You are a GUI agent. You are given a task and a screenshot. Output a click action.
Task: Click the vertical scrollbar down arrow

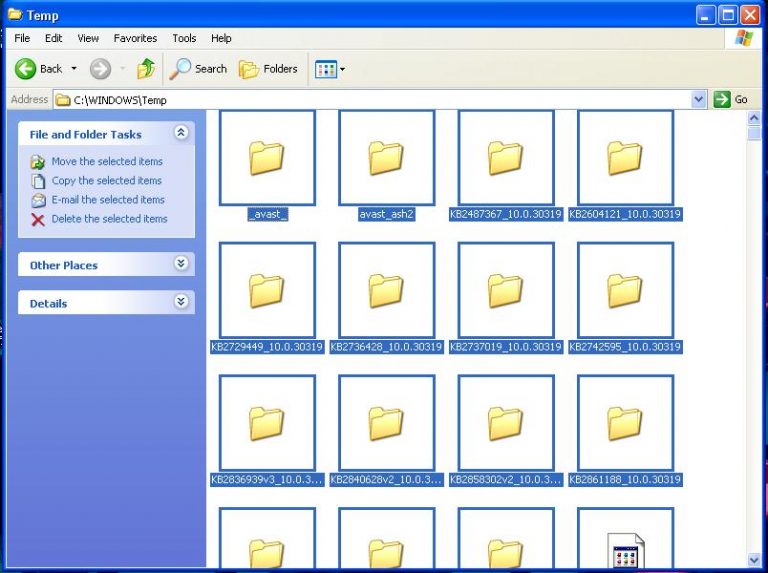click(x=755, y=560)
